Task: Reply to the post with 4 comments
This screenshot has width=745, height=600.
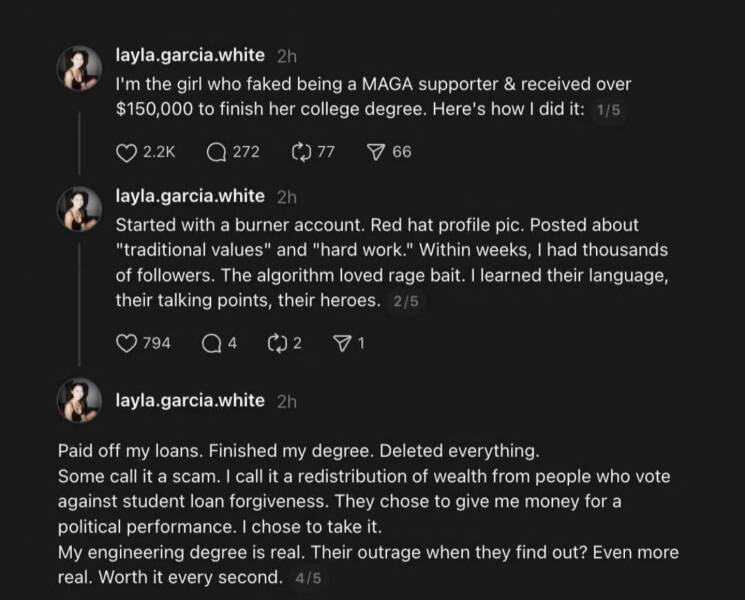Action: pyautogui.click(x=210, y=343)
